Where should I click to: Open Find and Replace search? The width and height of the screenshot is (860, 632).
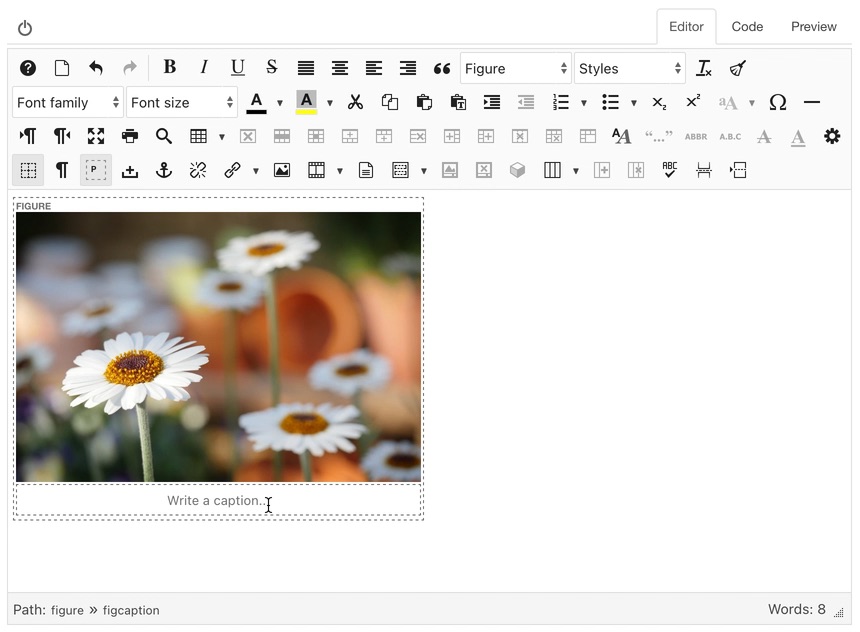164,136
